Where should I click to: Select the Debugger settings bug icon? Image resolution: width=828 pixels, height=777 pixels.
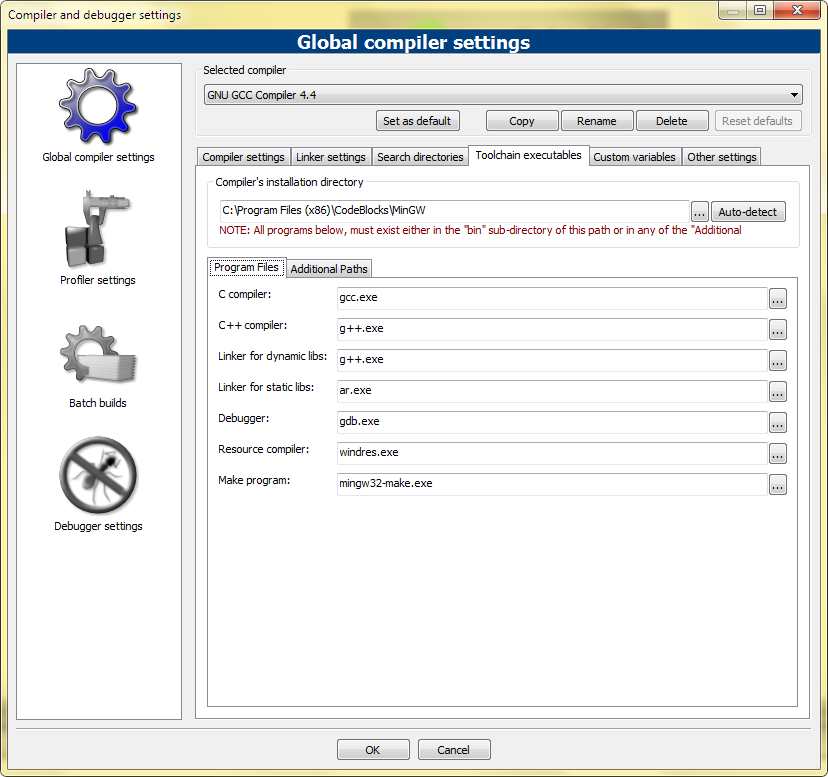pyautogui.click(x=98, y=476)
